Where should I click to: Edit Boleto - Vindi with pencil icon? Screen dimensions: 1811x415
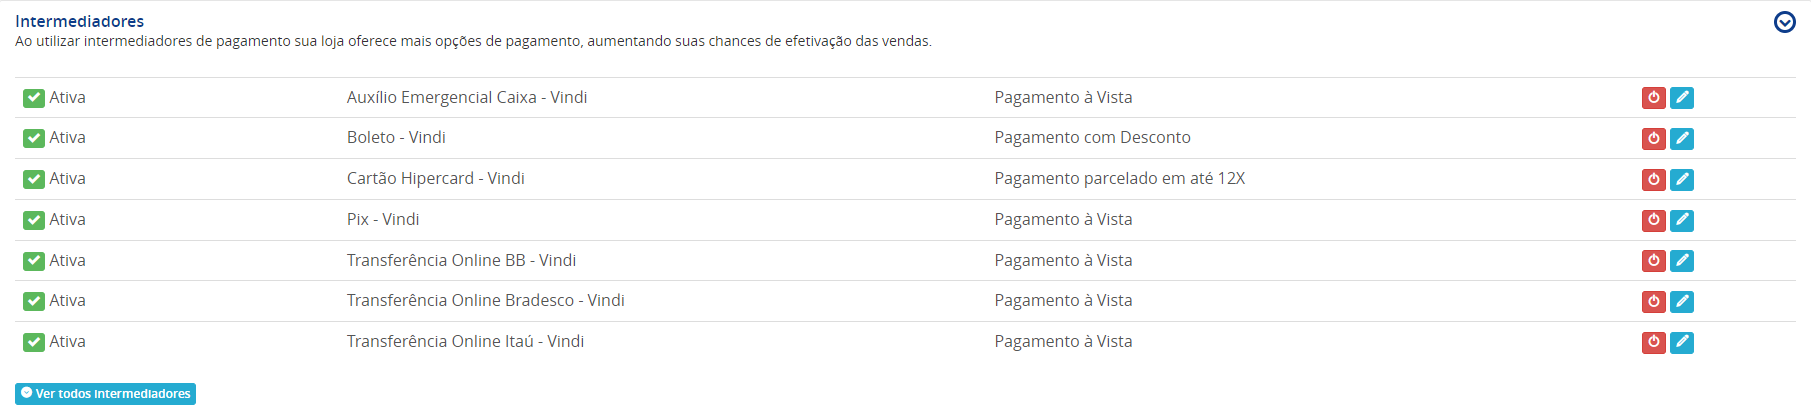1682,139
